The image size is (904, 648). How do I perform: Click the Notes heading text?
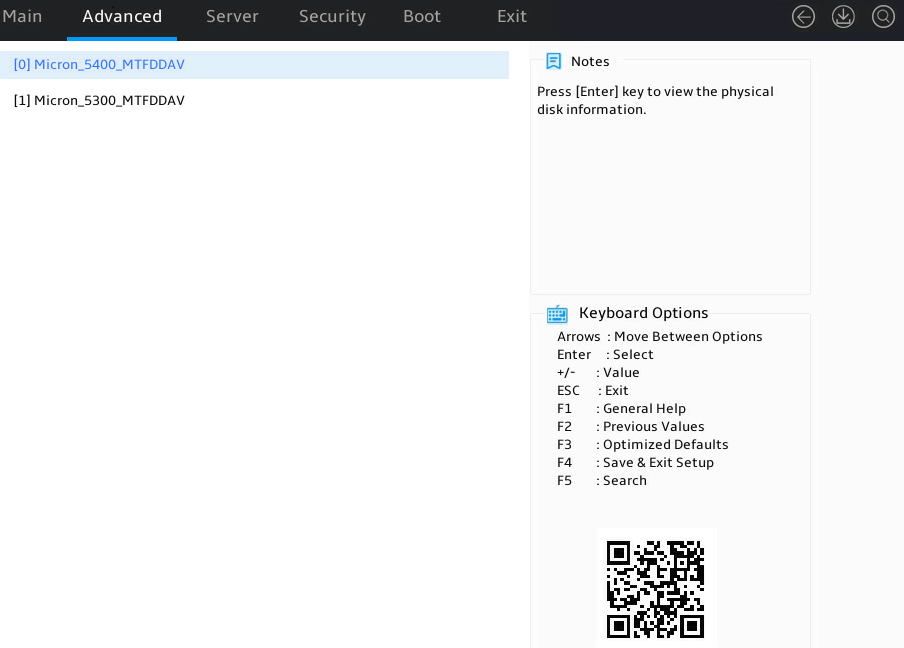click(x=590, y=62)
